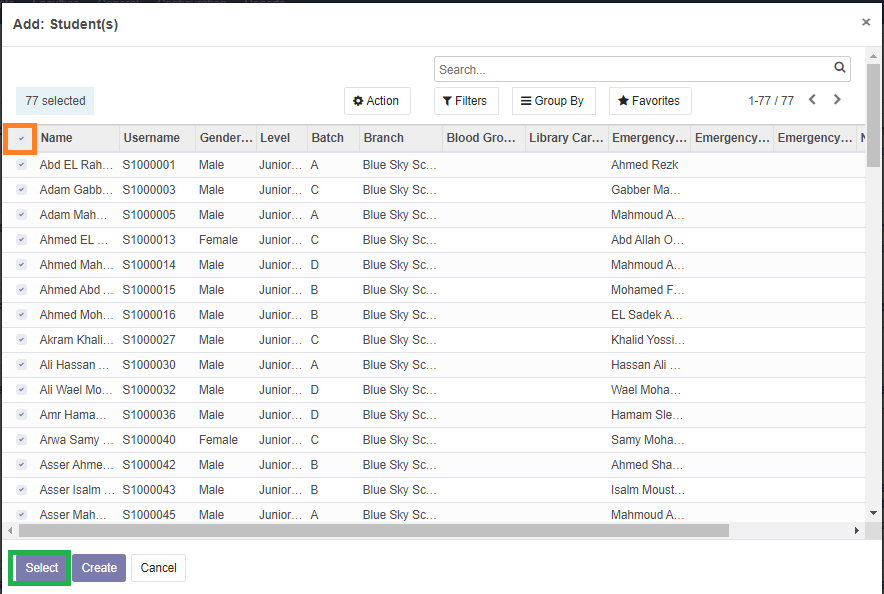Click emergency contact Ahmed Rezk
This screenshot has width=884, height=594.
point(644,165)
